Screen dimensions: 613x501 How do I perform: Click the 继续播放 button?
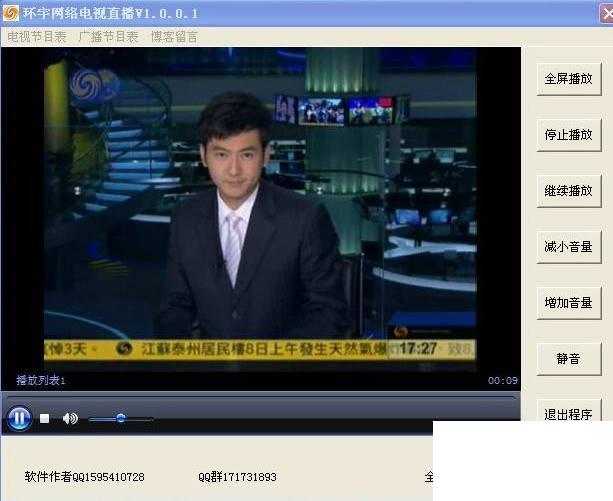click(x=569, y=191)
